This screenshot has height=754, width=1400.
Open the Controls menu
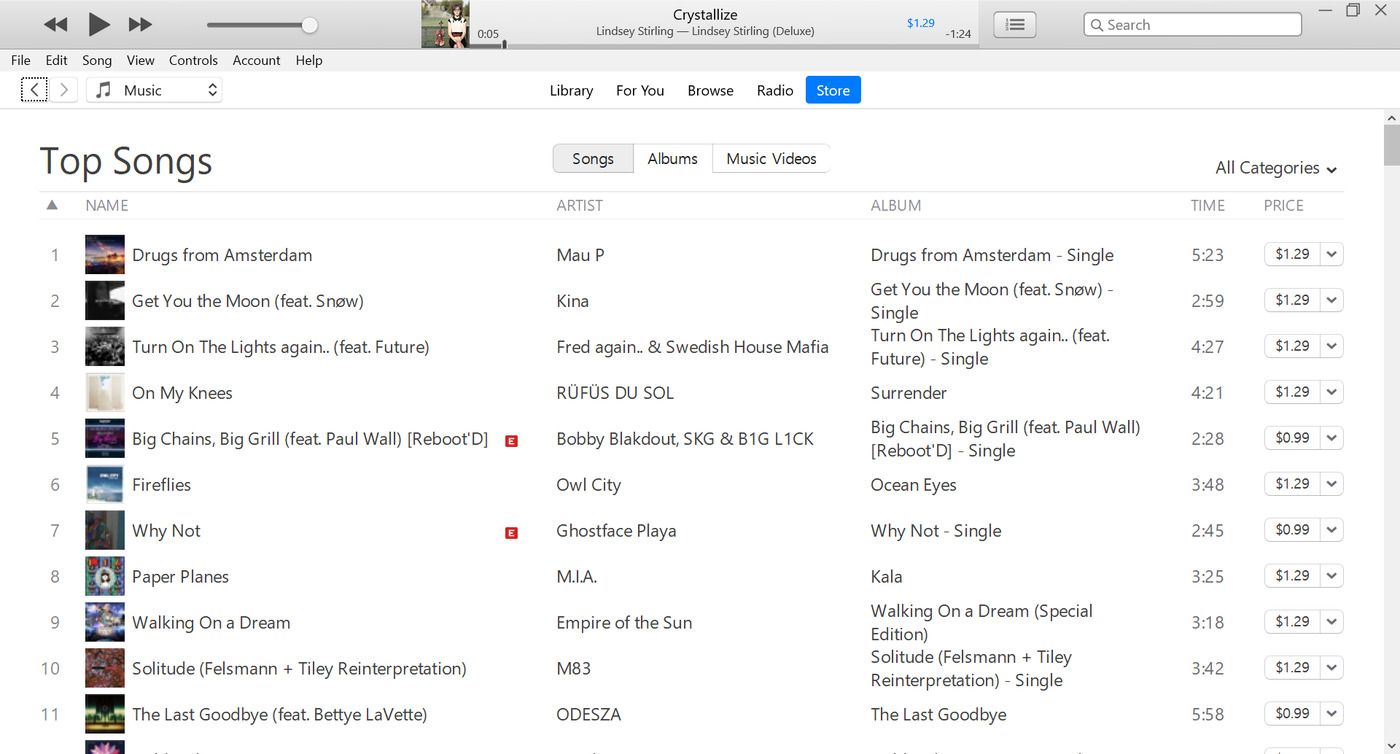point(193,60)
